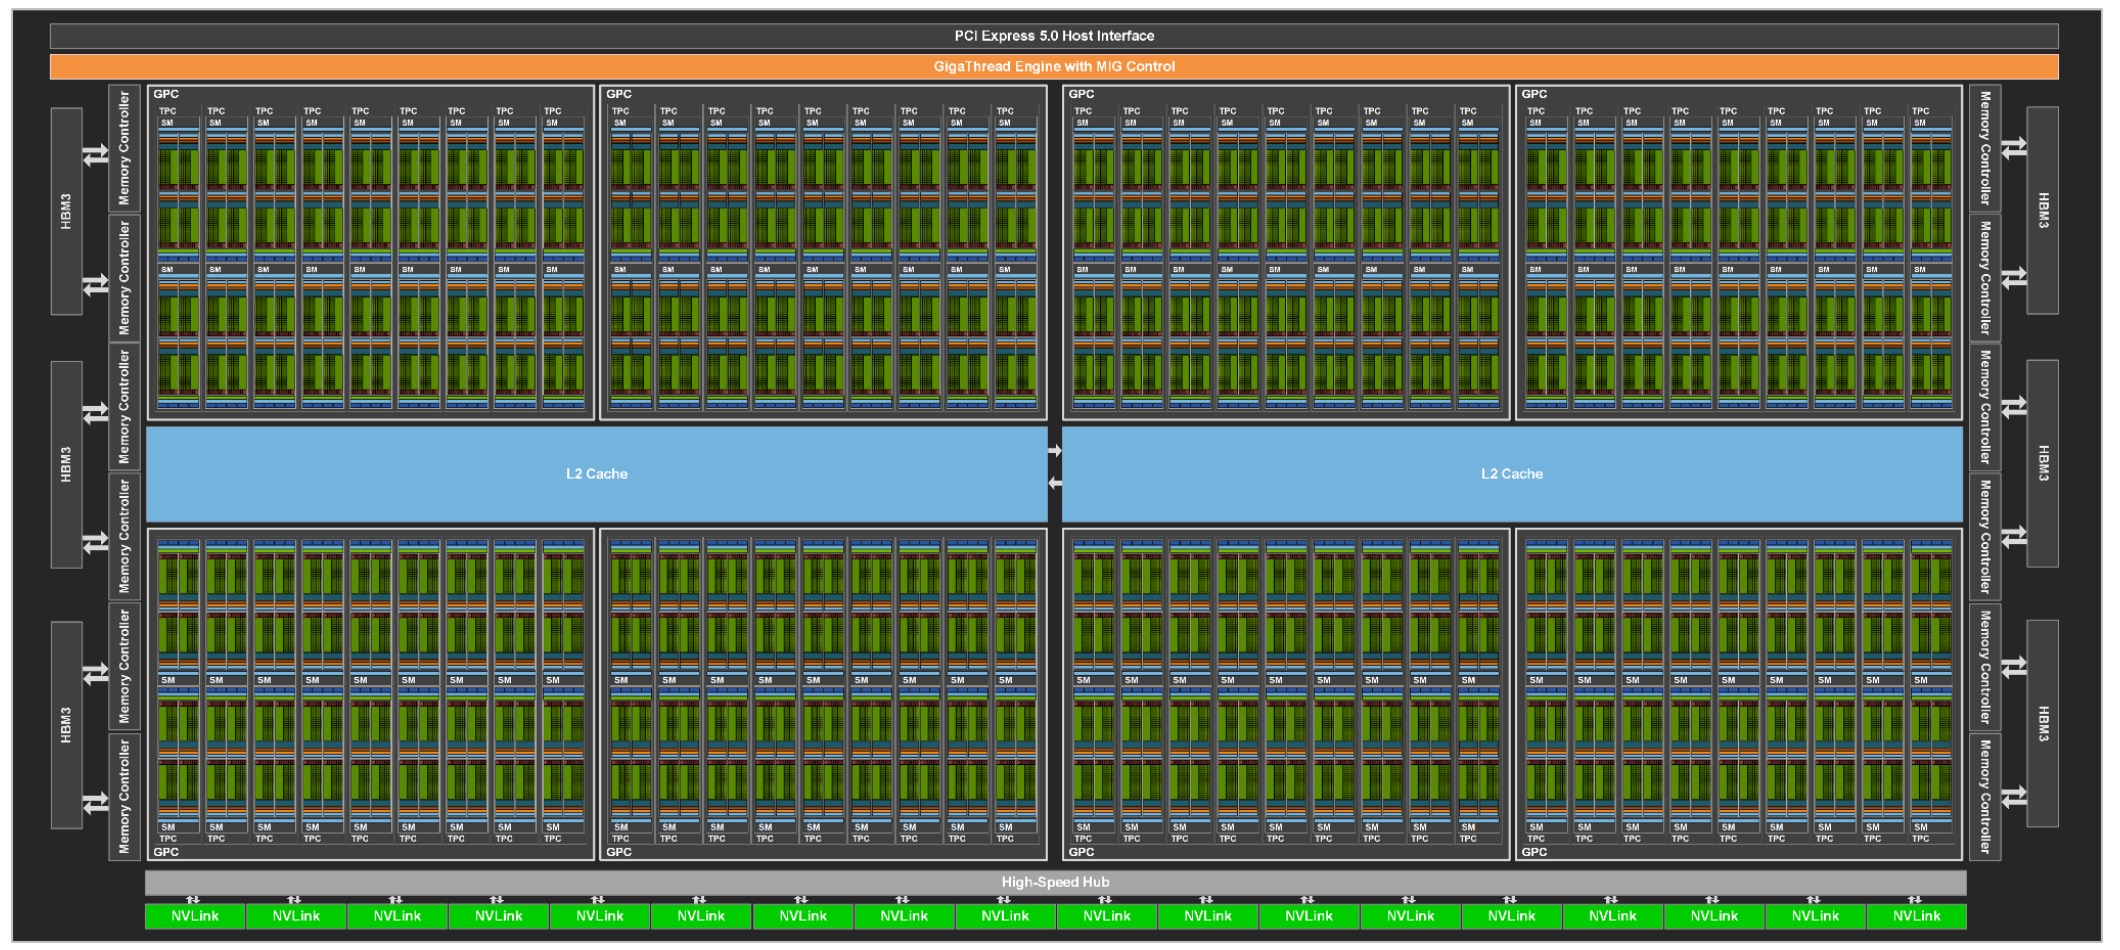Select the middle HBM3 block on the left side
Screen dimensions: 2120x950
point(67,465)
